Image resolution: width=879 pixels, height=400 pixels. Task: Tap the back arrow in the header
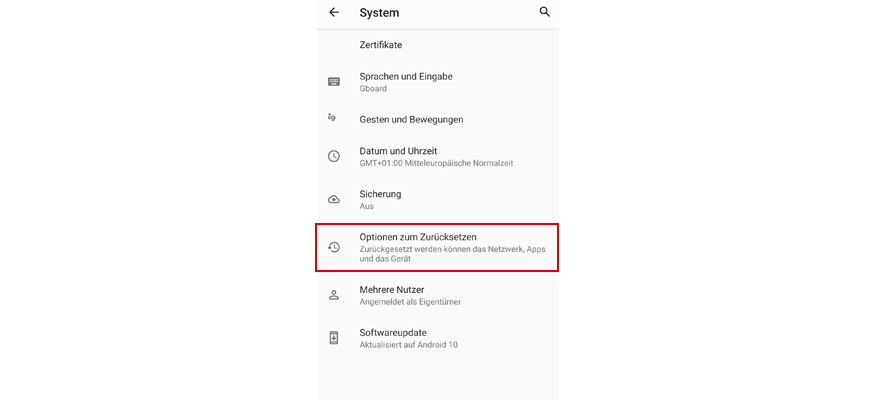tap(334, 13)
